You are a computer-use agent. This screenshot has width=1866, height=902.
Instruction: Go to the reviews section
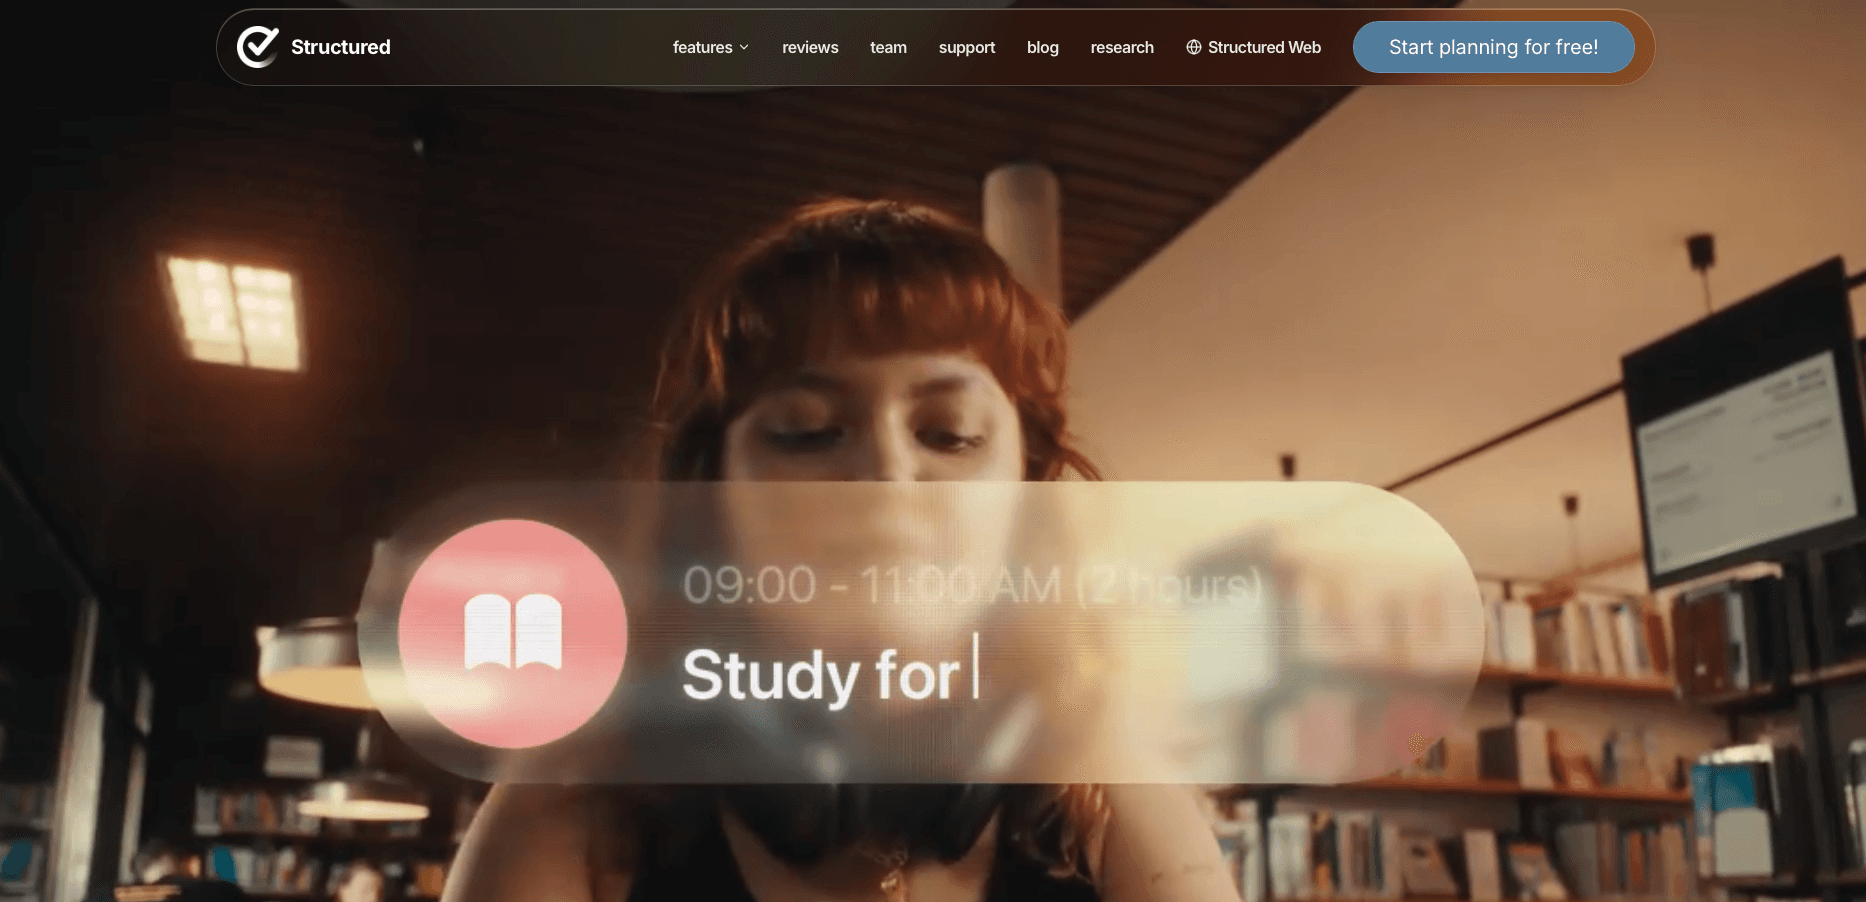(810, 47)
